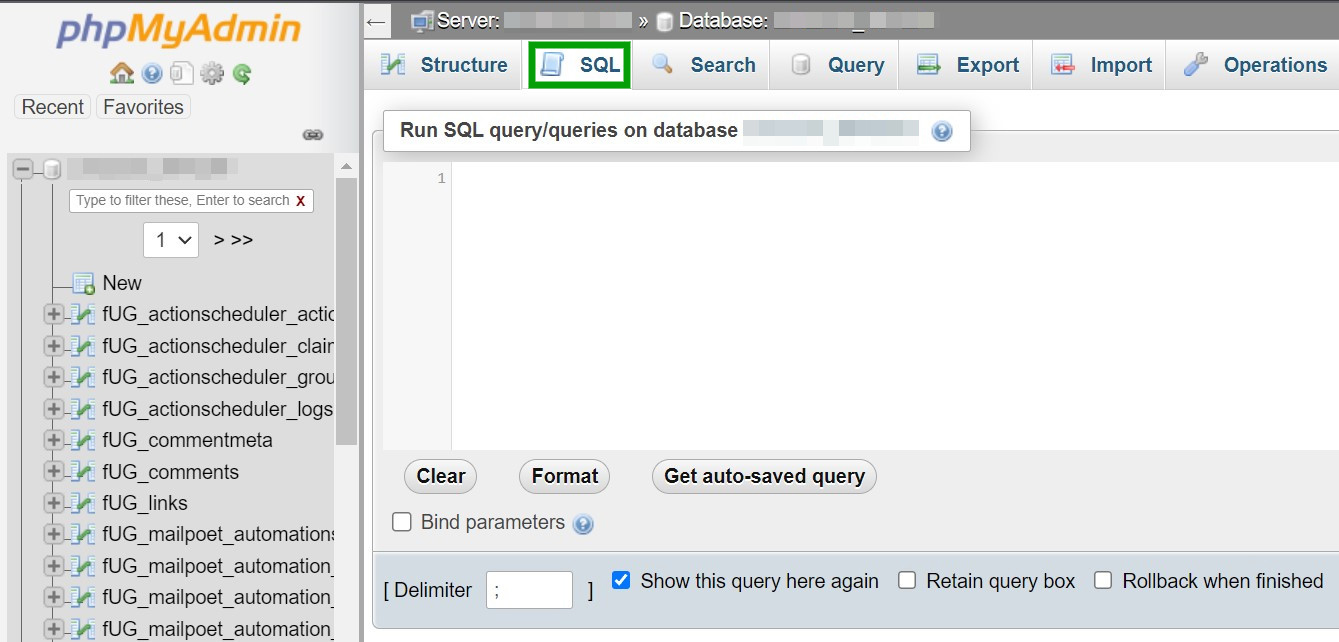The width and height of the screenshot is (1339, 642).
Task: Click the help icon beside Bind parameters
Action: [583, 524]
